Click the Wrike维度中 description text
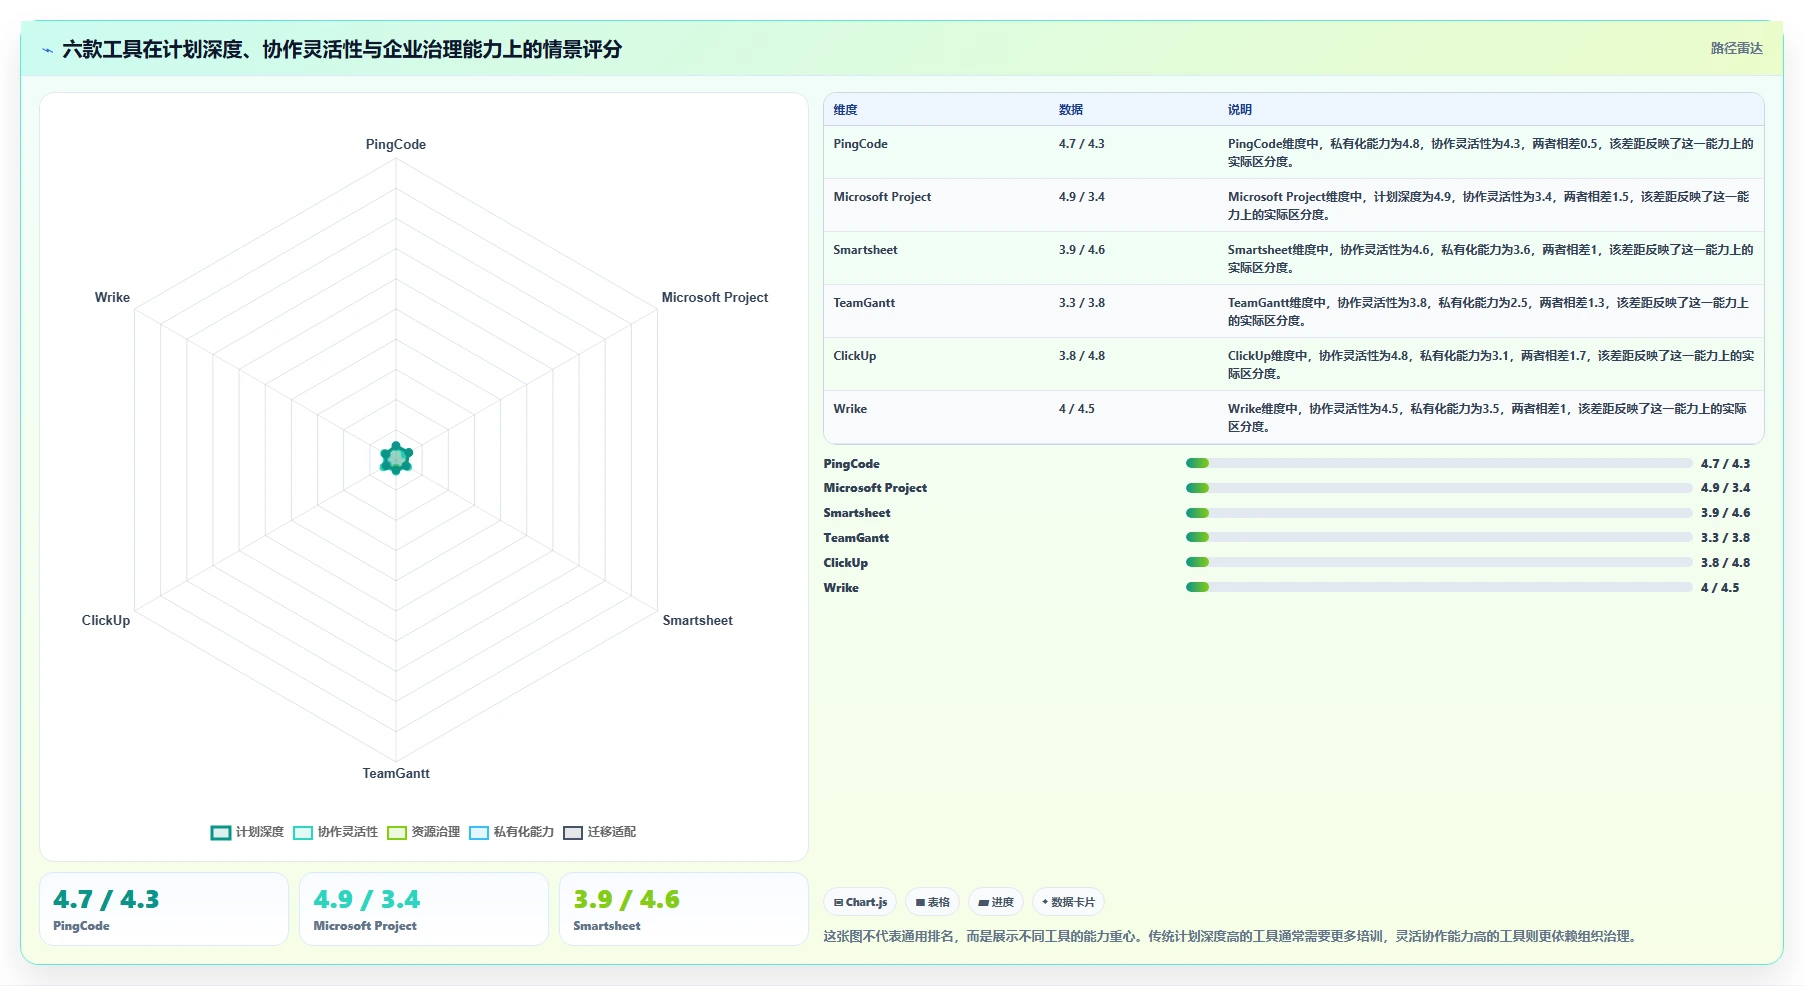Viewport: 1804px width, 986px height. click(x=1488, y=418)
